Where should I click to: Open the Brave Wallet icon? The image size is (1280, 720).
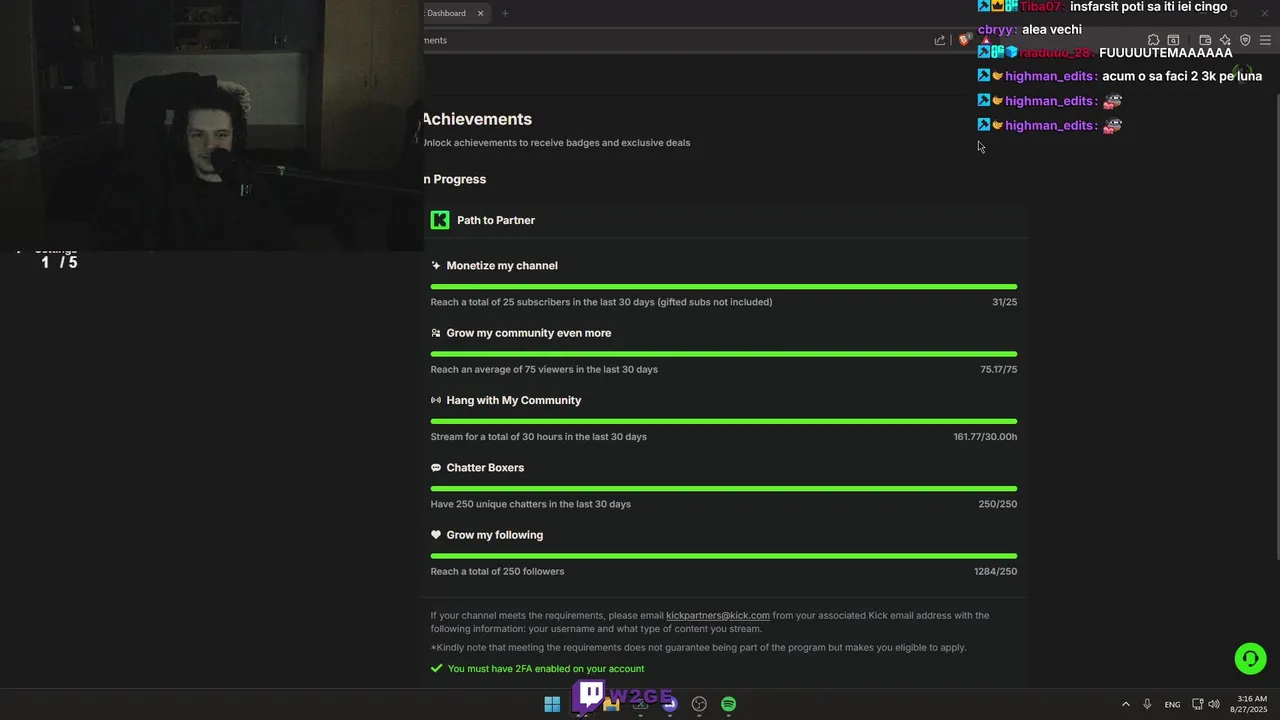click(x=1205, y=40)
